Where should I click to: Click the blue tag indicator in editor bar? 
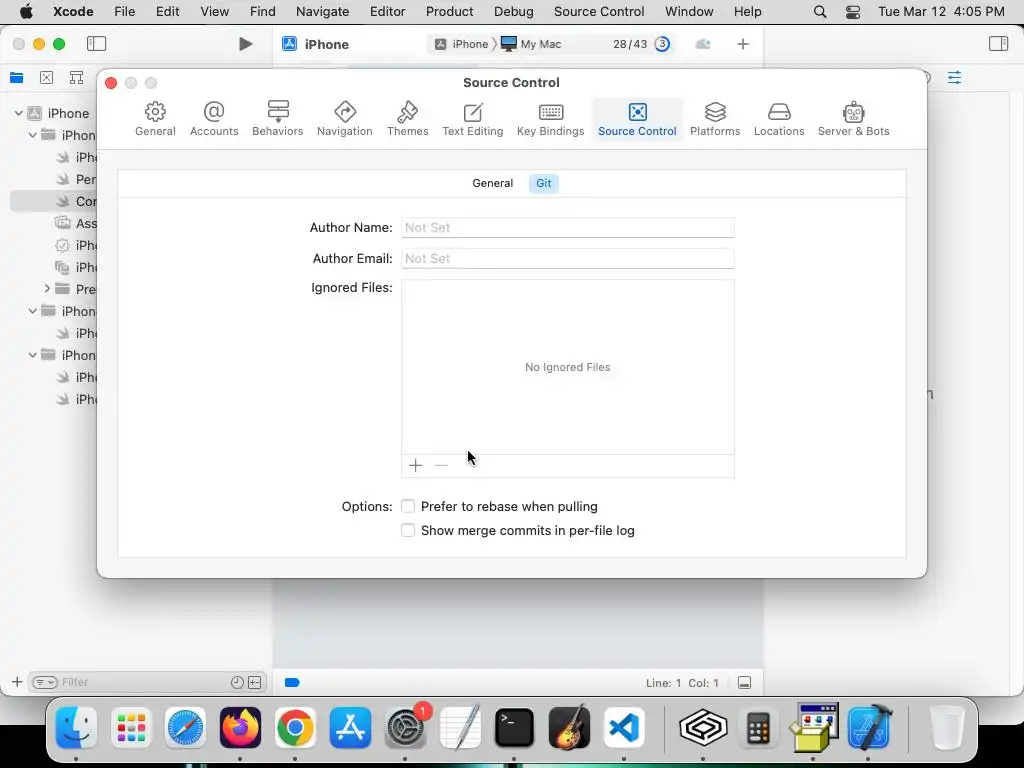pyautogui.click(x=292, y=683)
